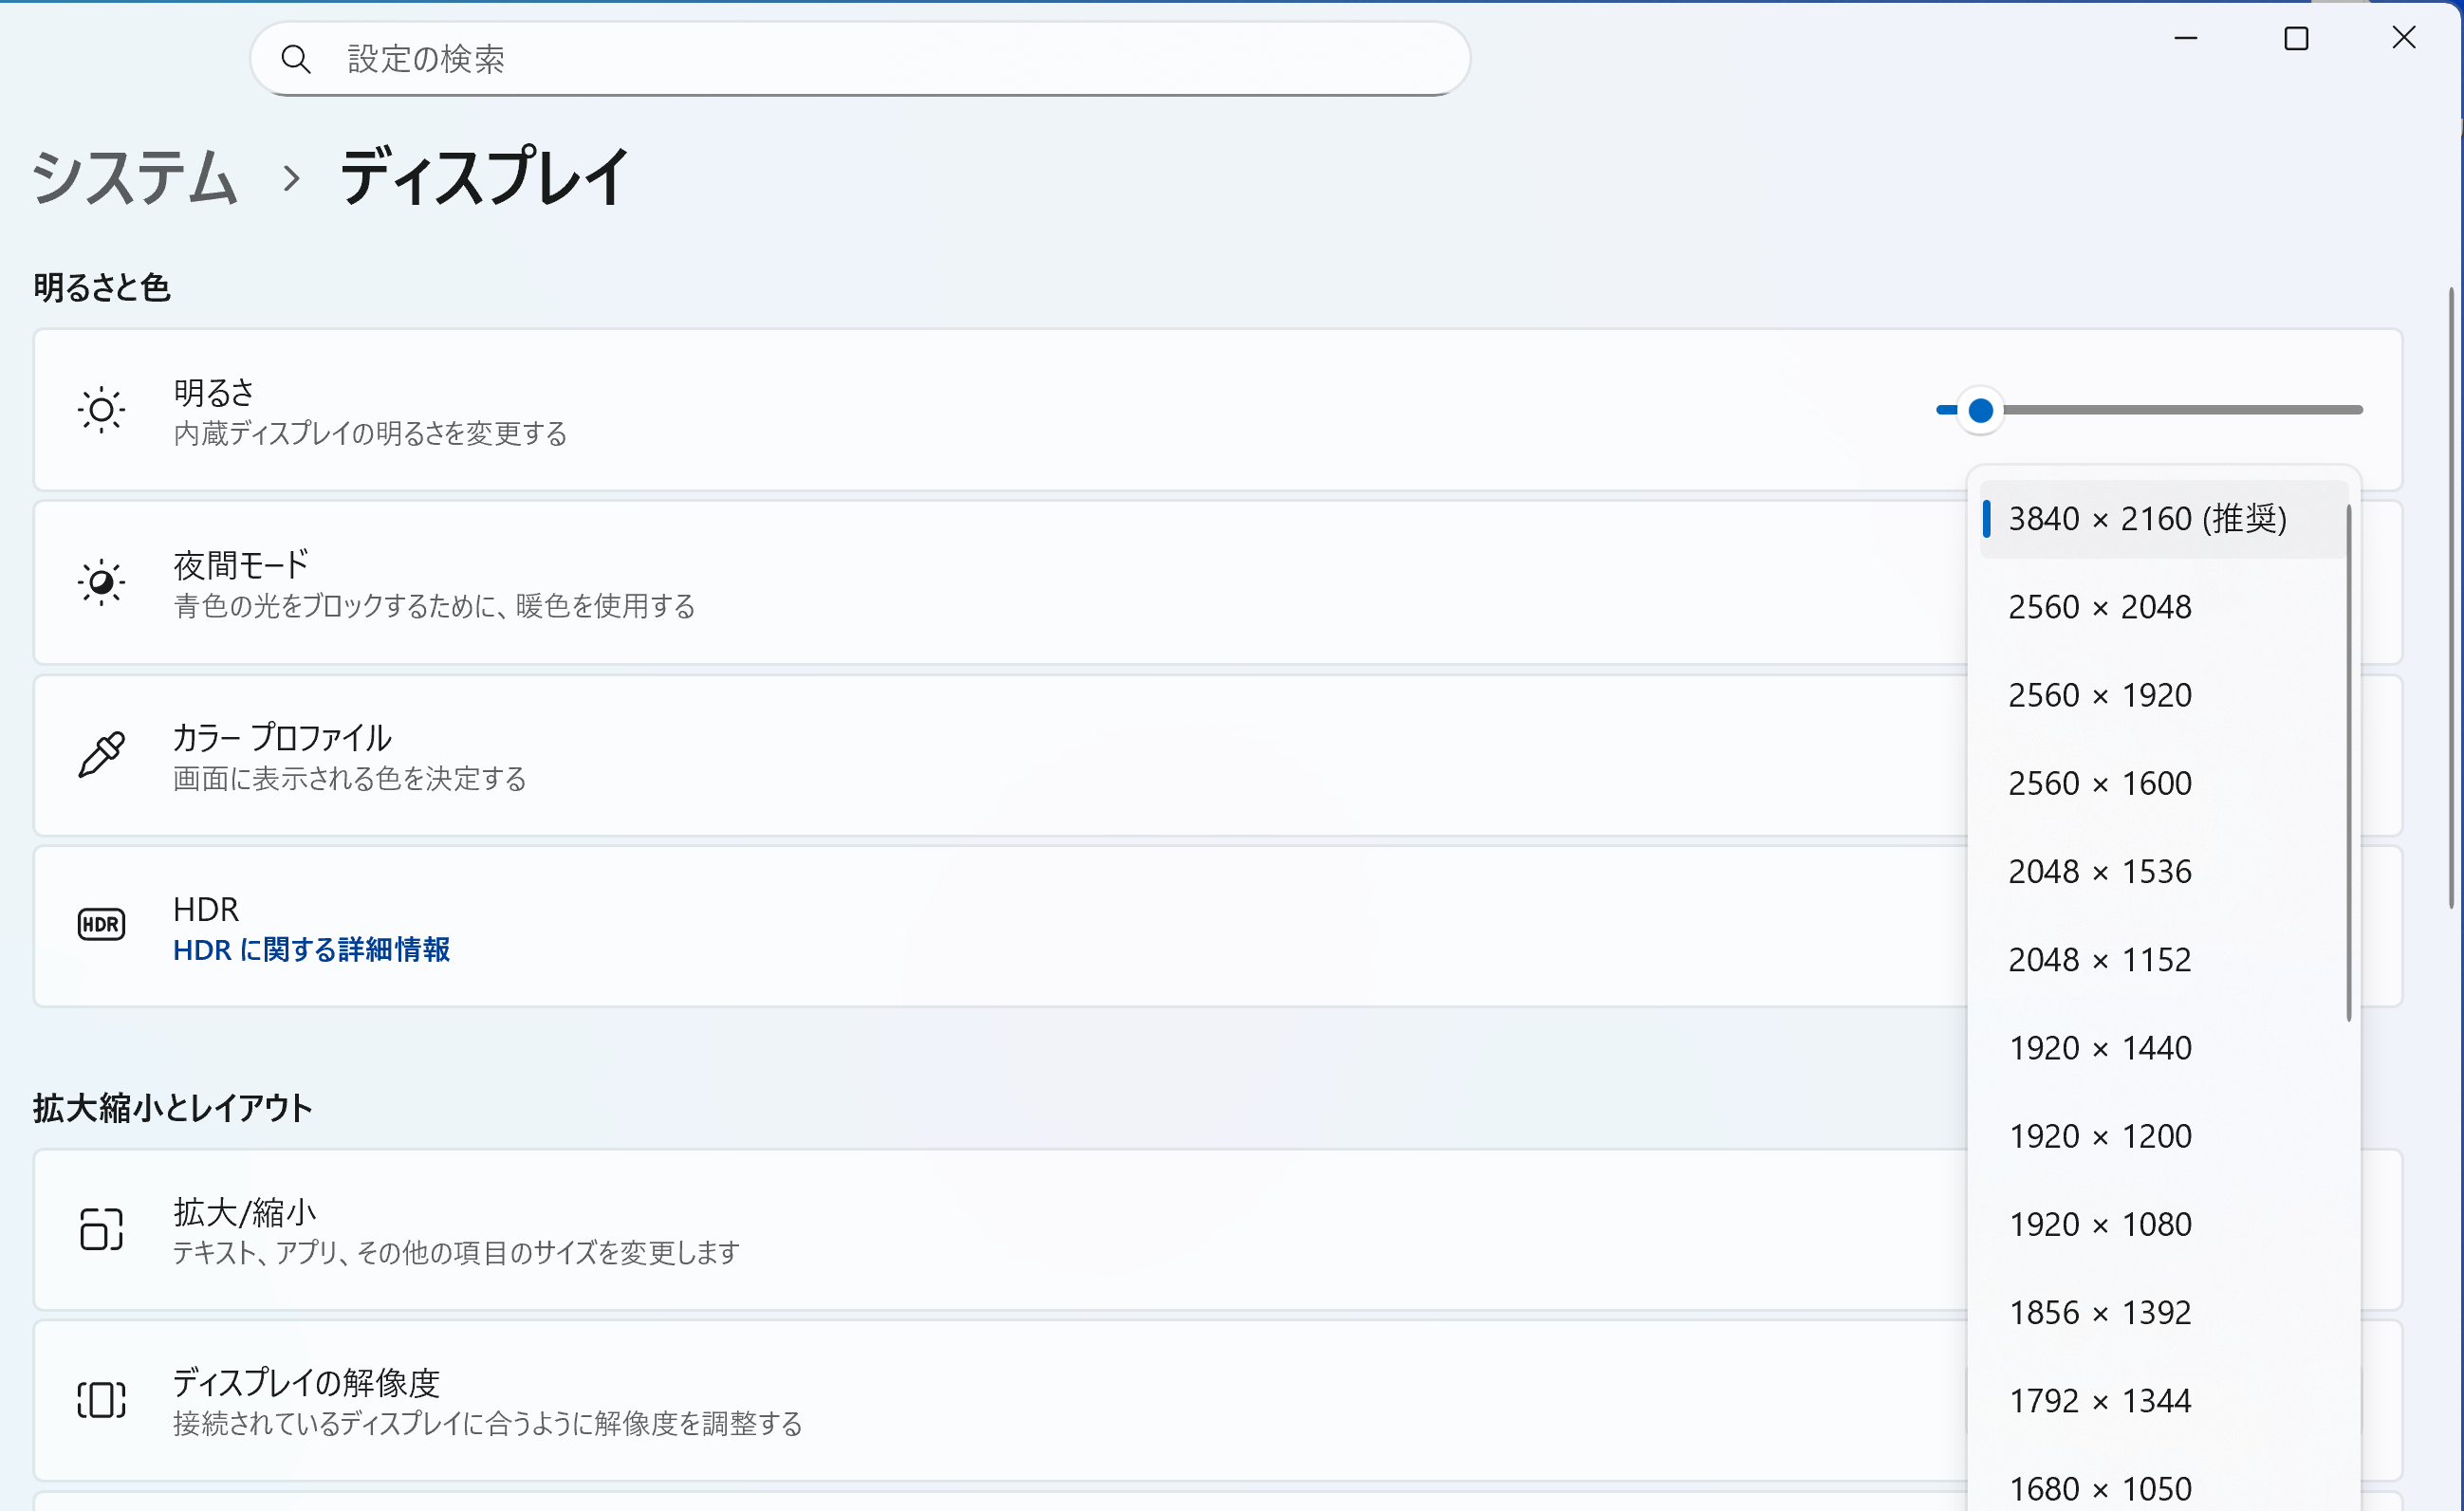The image size is (2464, 1511).
Task: Click the search magnifier icon
Action: [295, 59]
